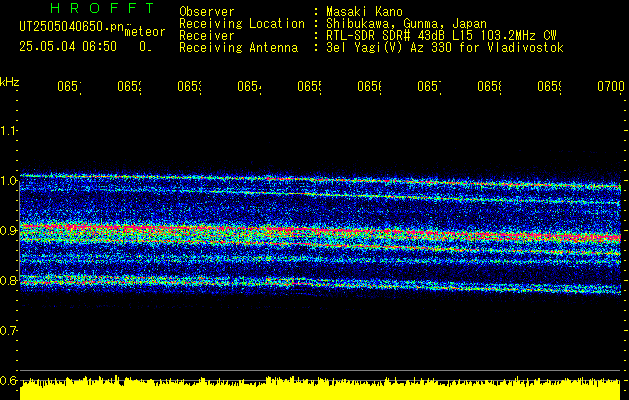Click the 0657 time axis marker
The width and height of the screenshot is (629, 400).
(x=429, y=87)
